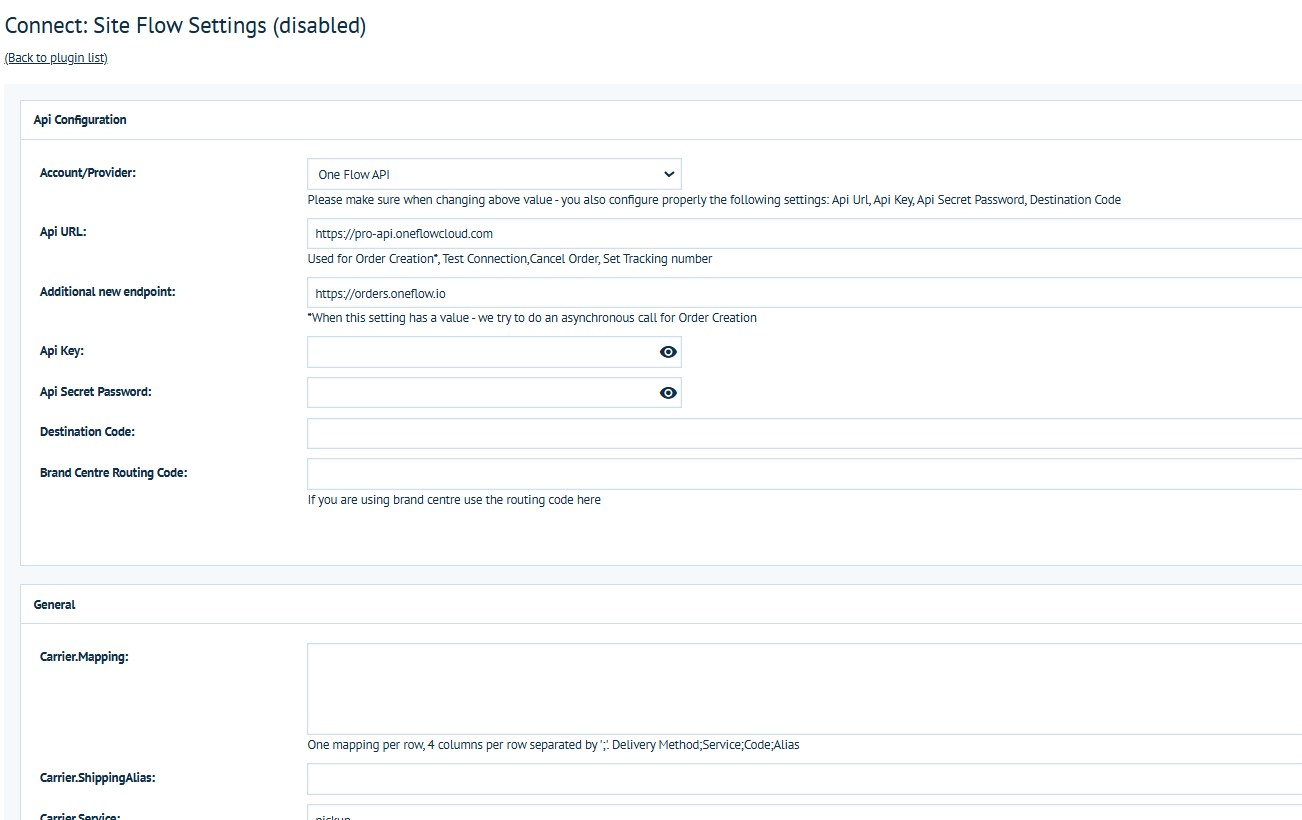This screenshot has width=1302, height=820.
Task: Click the Destination Code field
Action: coord(804,433)
